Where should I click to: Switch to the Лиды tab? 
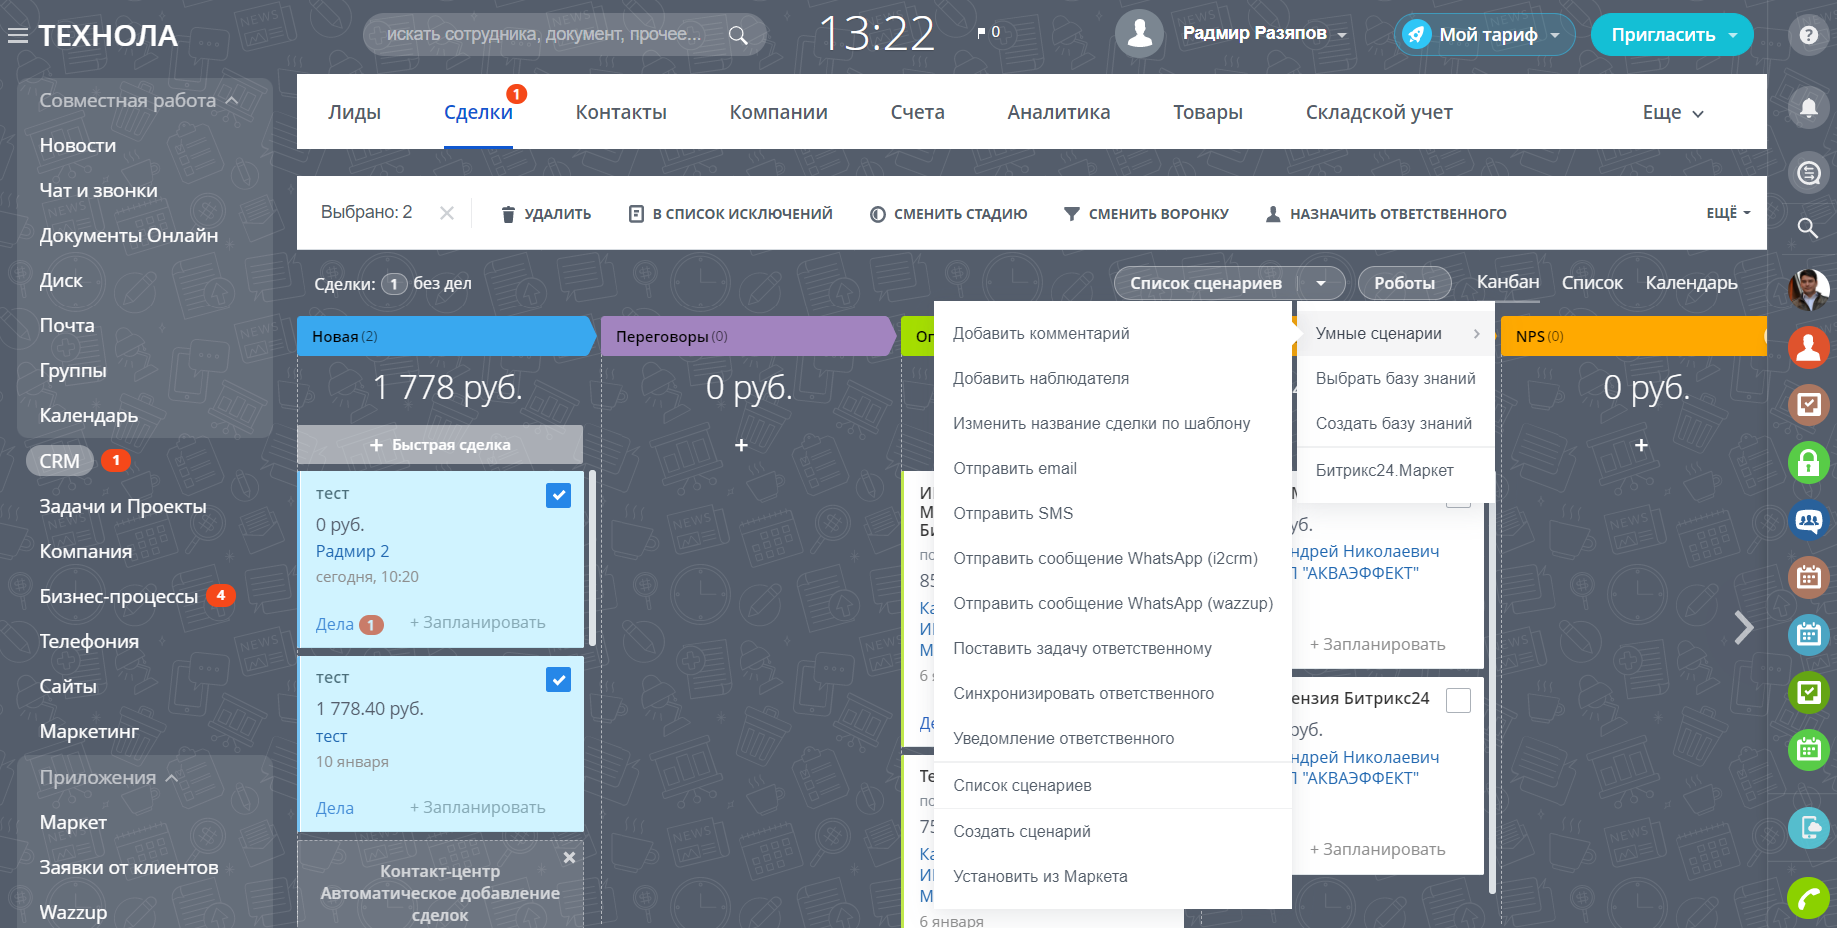pyautogui.click(x=354, y=113)
